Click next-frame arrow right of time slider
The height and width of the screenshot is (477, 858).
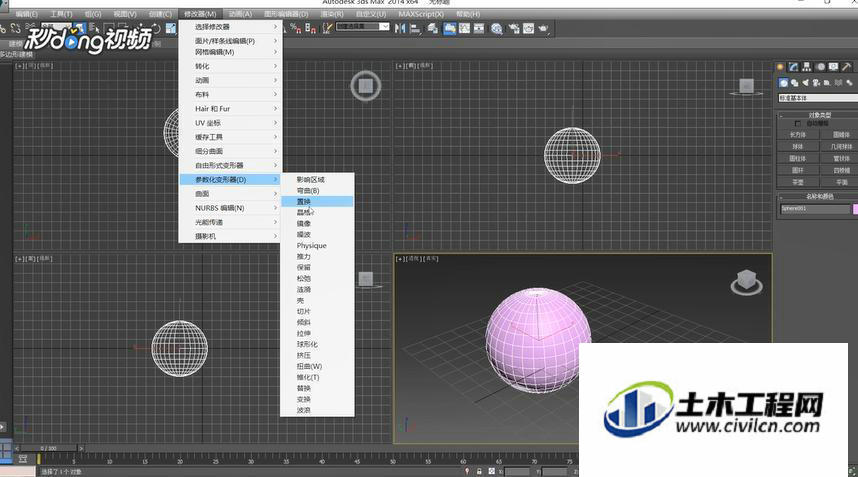click(x=81, y=448)
